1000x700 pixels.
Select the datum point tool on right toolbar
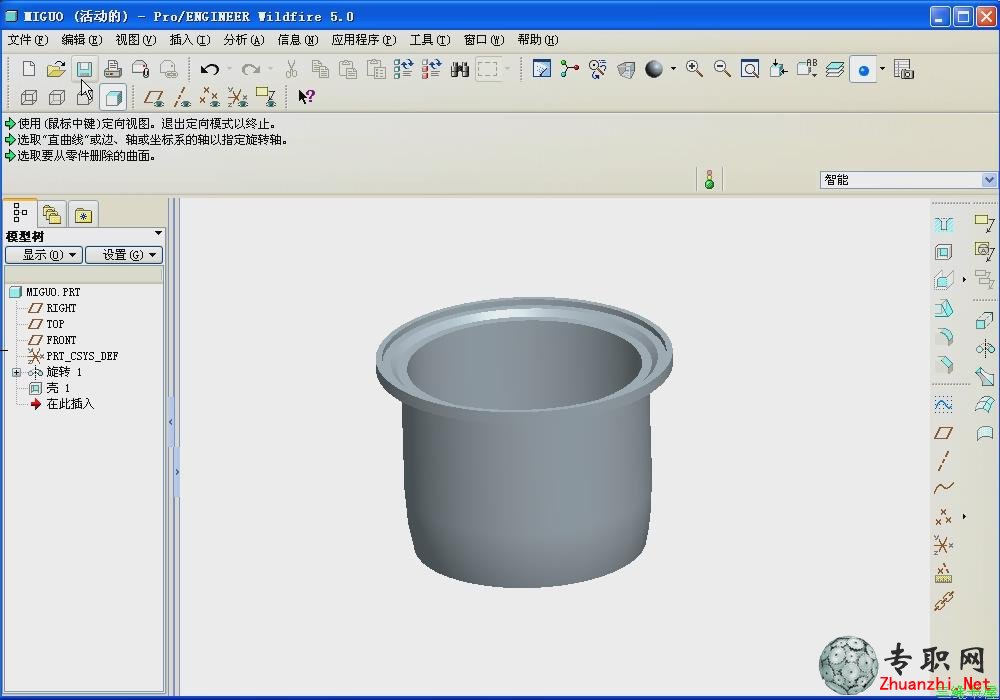943,516
